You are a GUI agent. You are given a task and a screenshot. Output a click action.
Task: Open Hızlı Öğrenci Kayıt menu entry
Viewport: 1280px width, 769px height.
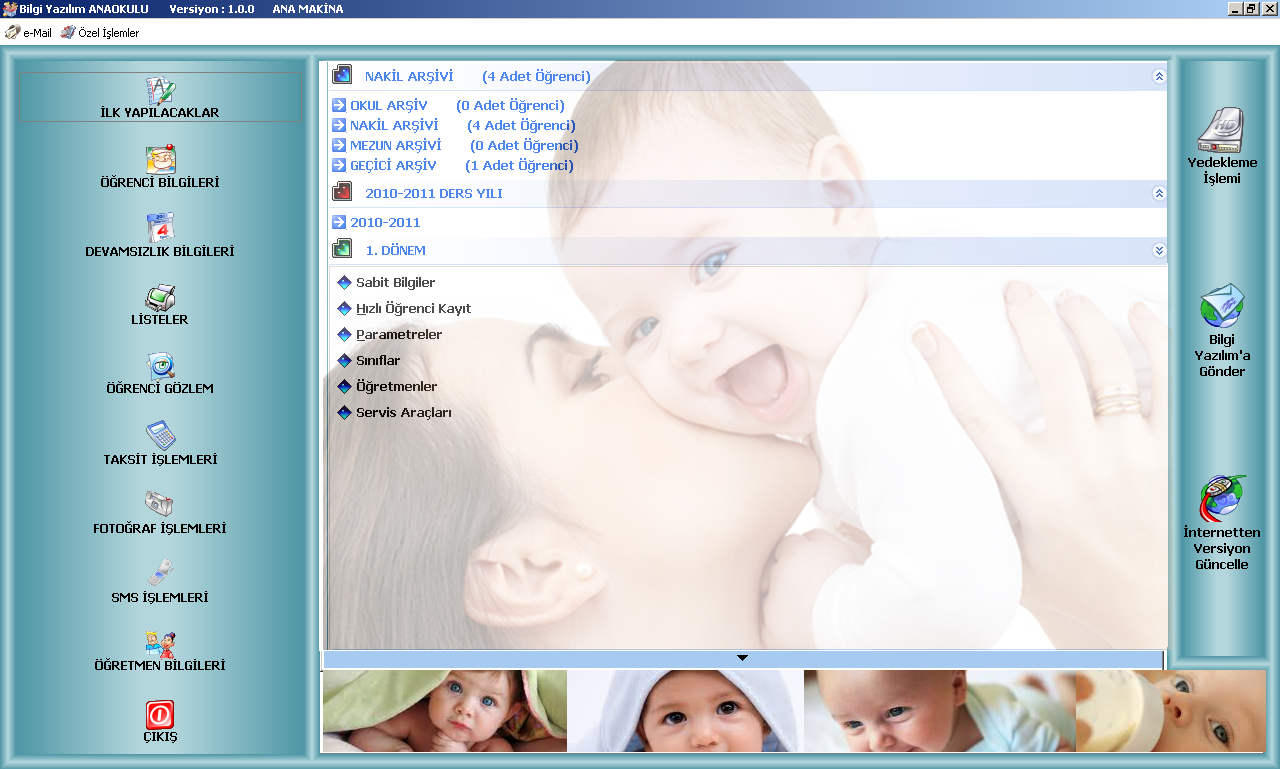click(413, 309)
